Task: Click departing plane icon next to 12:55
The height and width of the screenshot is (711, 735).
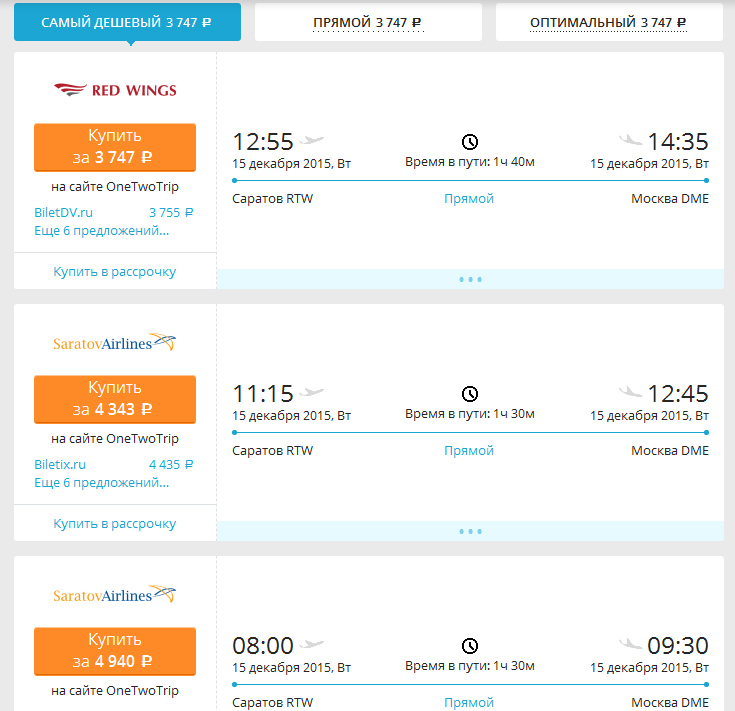Action: (x=312, y=140)
